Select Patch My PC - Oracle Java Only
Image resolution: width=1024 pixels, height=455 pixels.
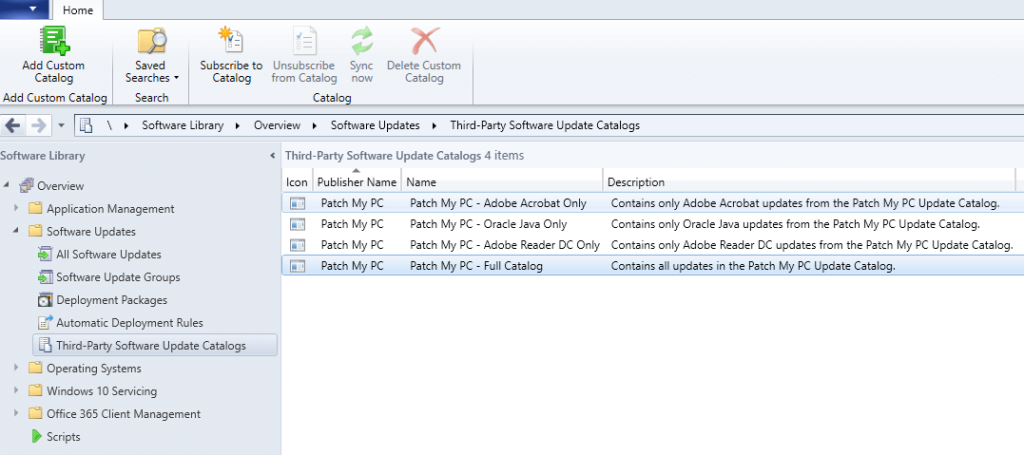point(488,224)
